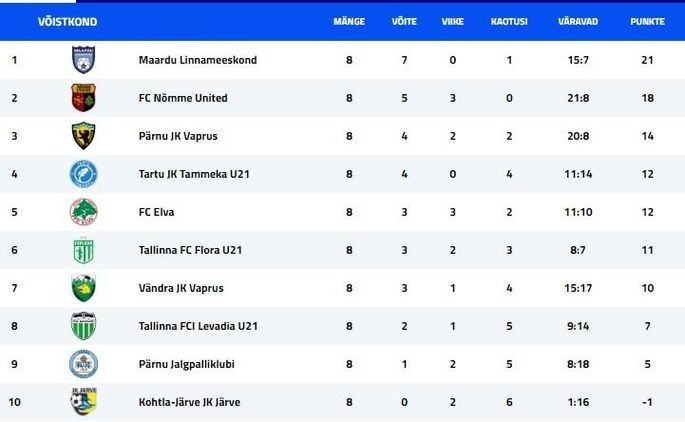Click the Pärnu Jalgpalliklubi team name
Image resolution: width=685 pixels, height=422 pixels.
[x=187, y=364]
